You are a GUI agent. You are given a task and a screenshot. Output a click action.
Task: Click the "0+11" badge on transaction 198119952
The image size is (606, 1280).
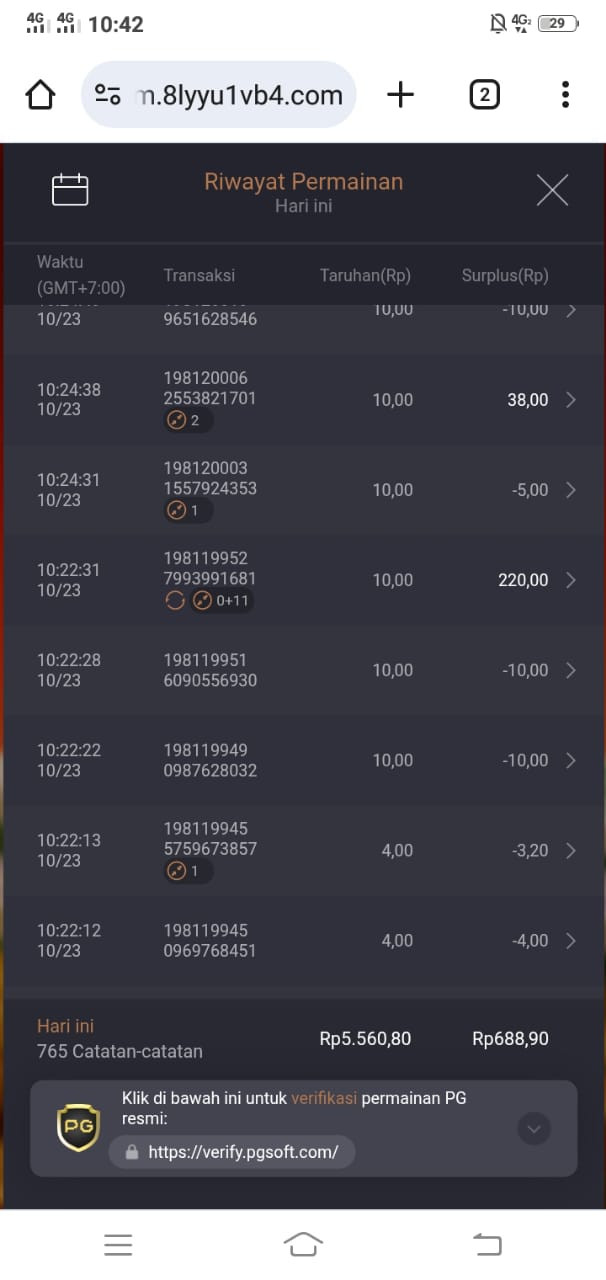222,601
